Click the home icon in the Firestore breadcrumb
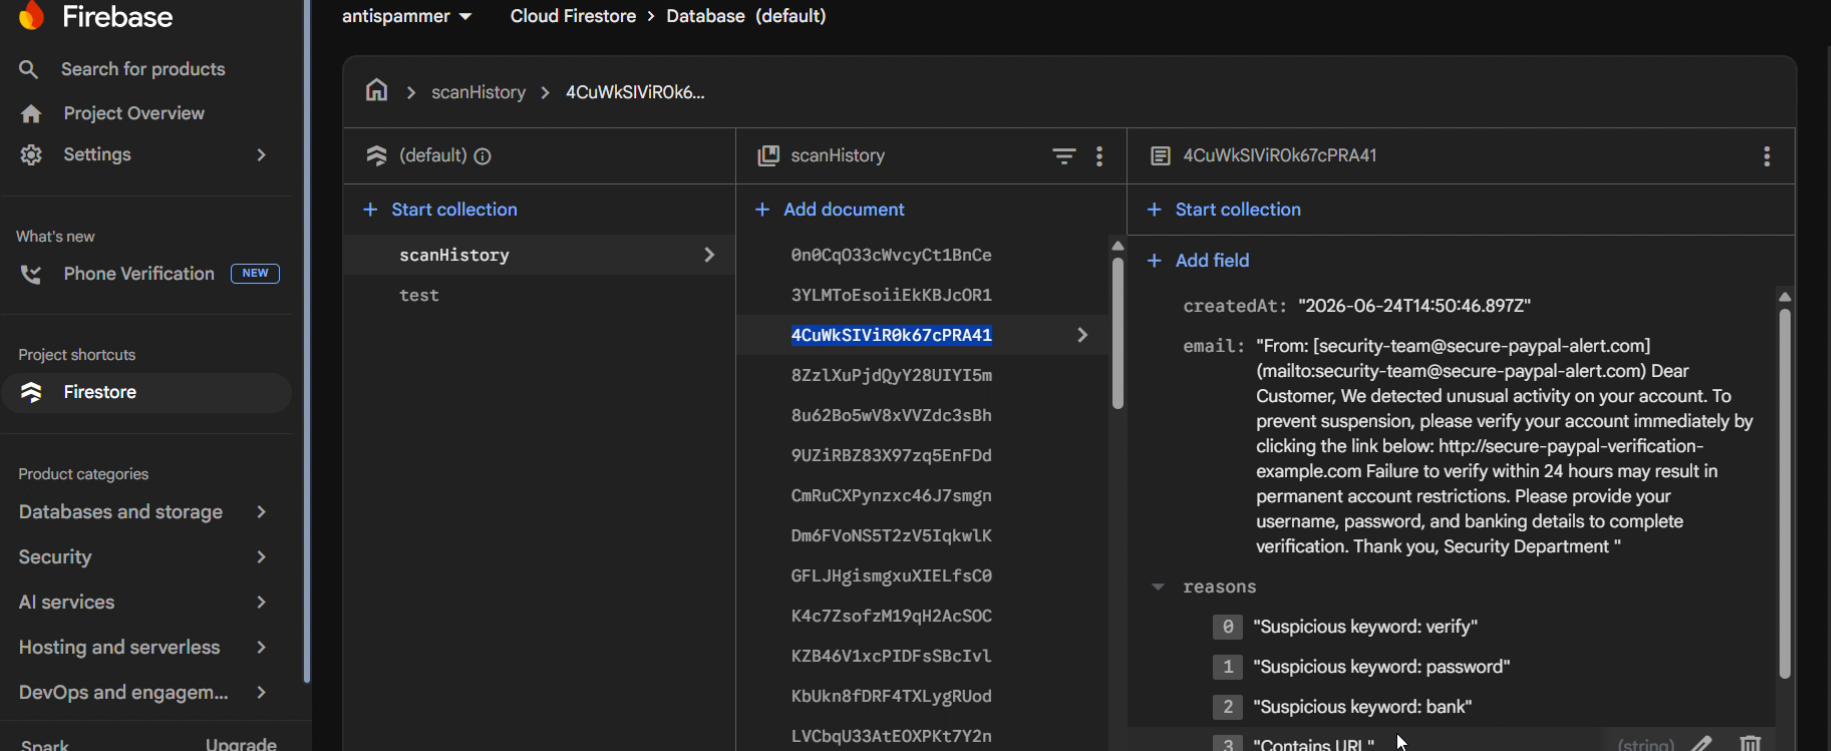 click(376, 91)
